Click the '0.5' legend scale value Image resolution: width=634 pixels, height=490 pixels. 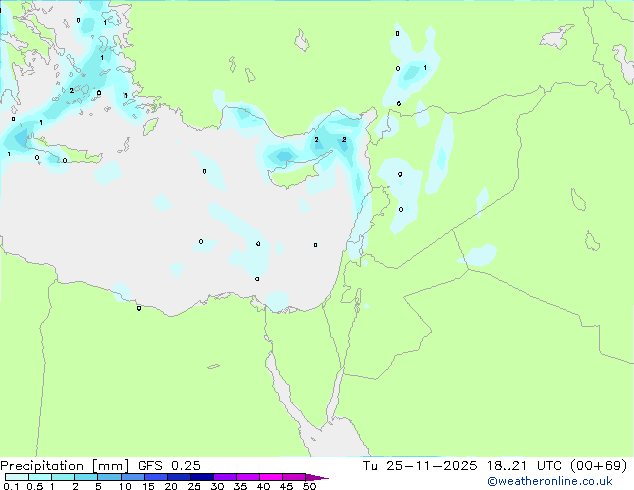pyautogui.click(x=35, y=486)
